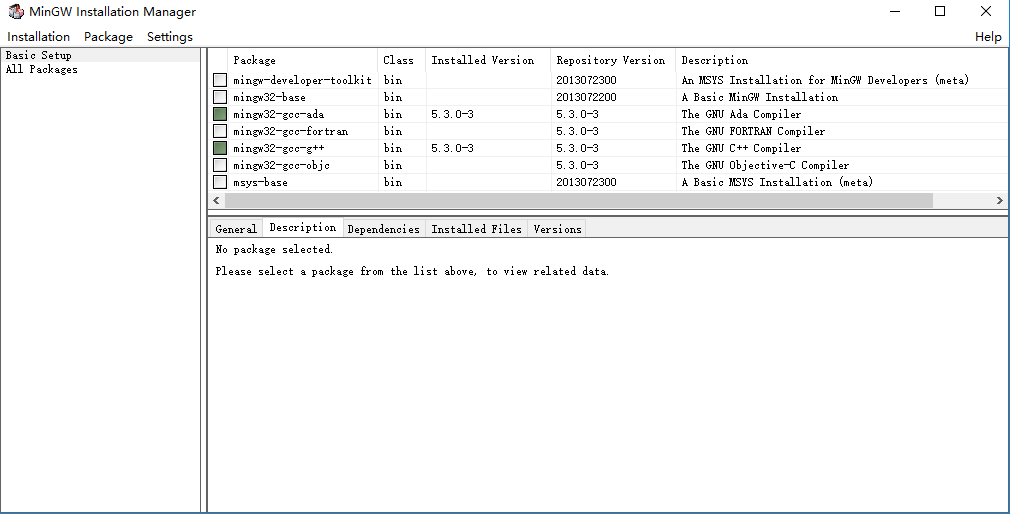Click 'A Basic MSYS Installation (meta)' description
The image size is (1010, 514).
[777, 182]
